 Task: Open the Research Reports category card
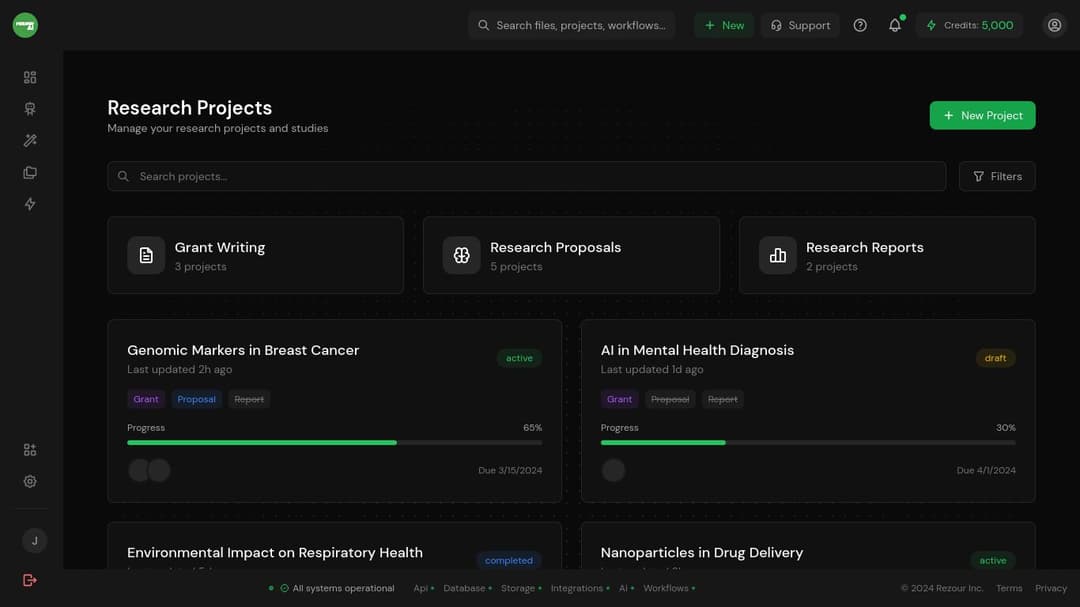point(887,256)
